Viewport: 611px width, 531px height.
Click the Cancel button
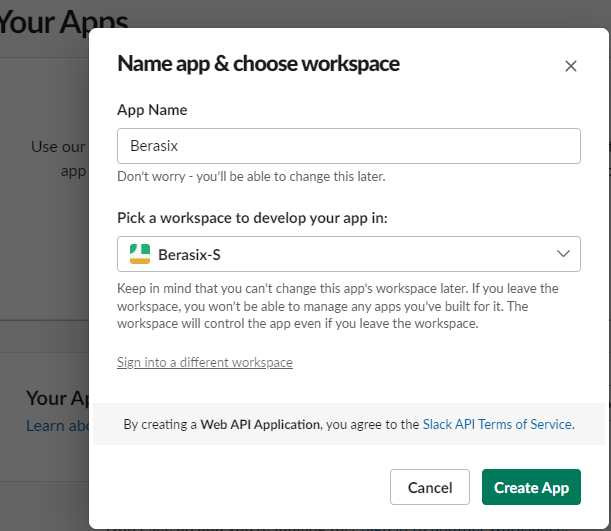[430, 487]
